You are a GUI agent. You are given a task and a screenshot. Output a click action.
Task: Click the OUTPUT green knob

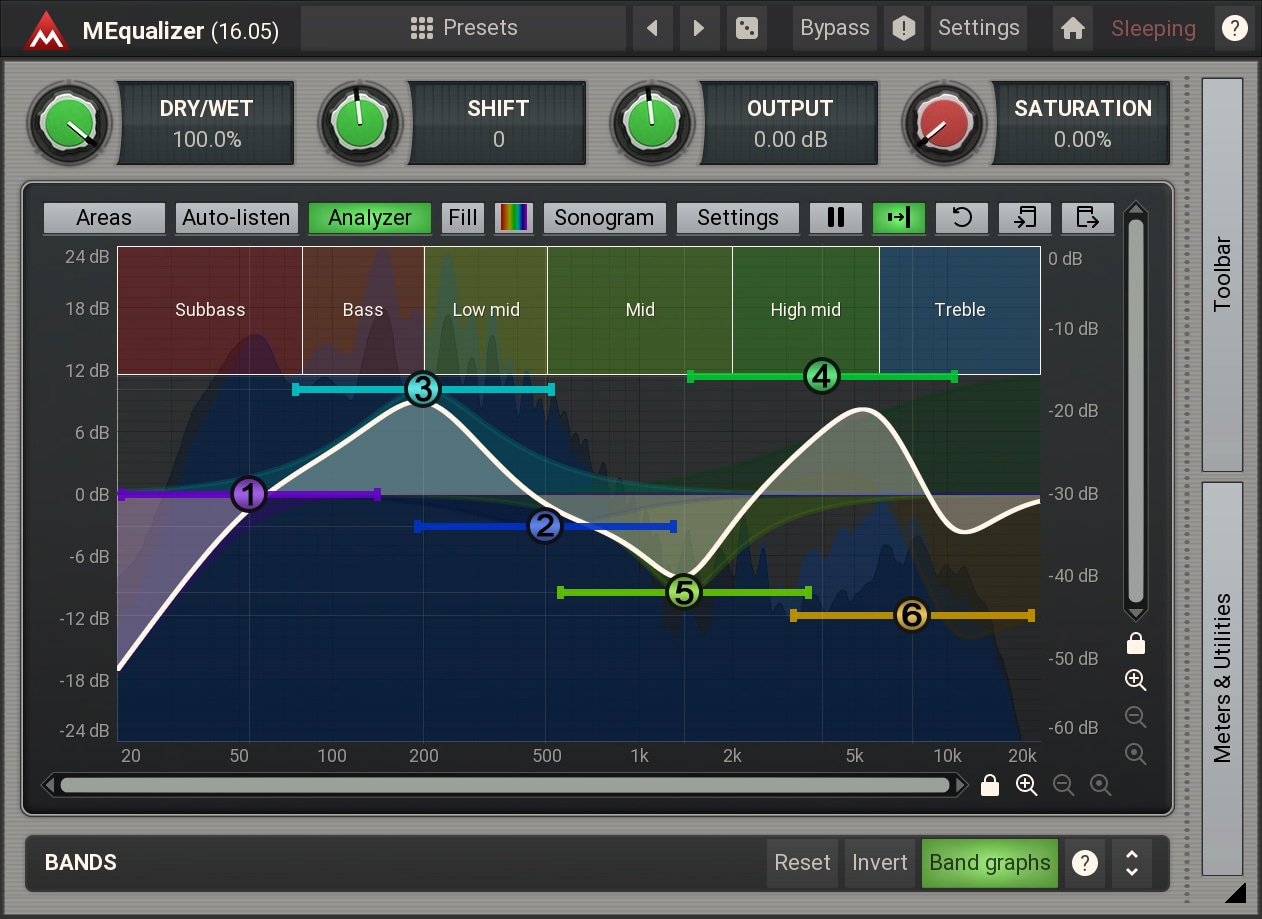652,123
